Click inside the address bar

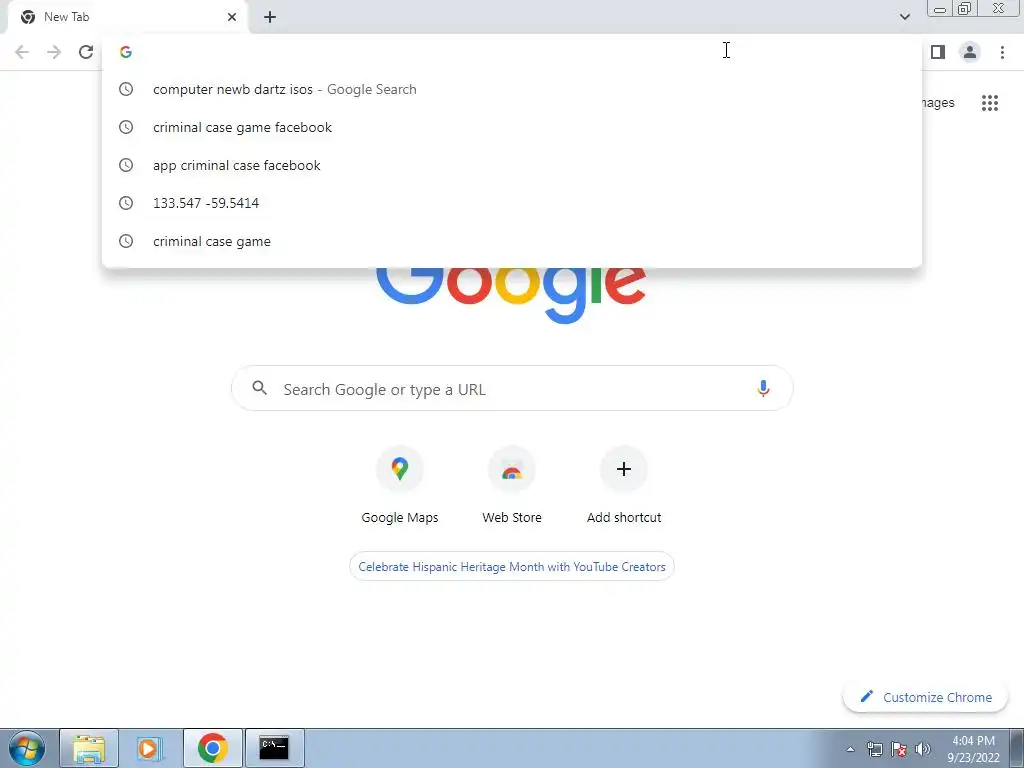click(513, 52)
